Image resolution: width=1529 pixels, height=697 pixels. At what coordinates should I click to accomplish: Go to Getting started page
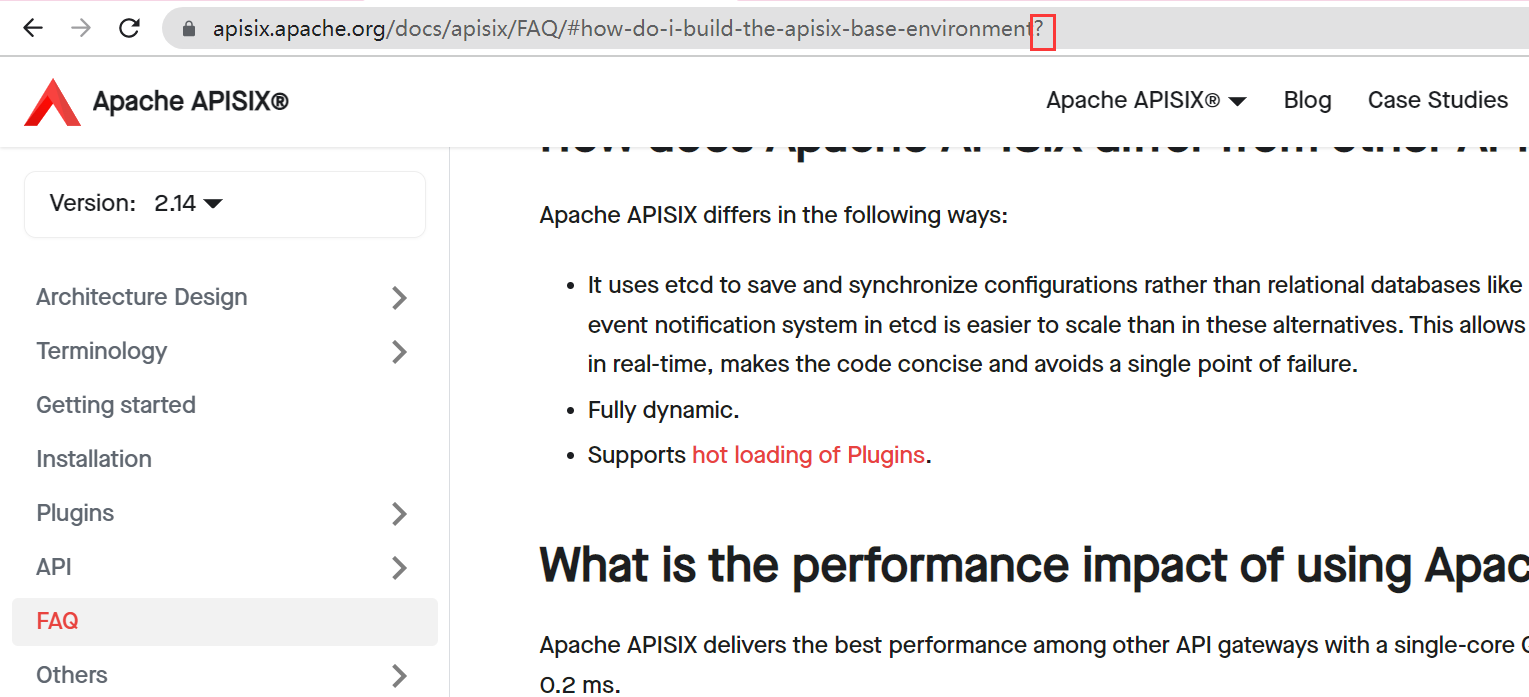pyautogui.click(x=116, y=405)
